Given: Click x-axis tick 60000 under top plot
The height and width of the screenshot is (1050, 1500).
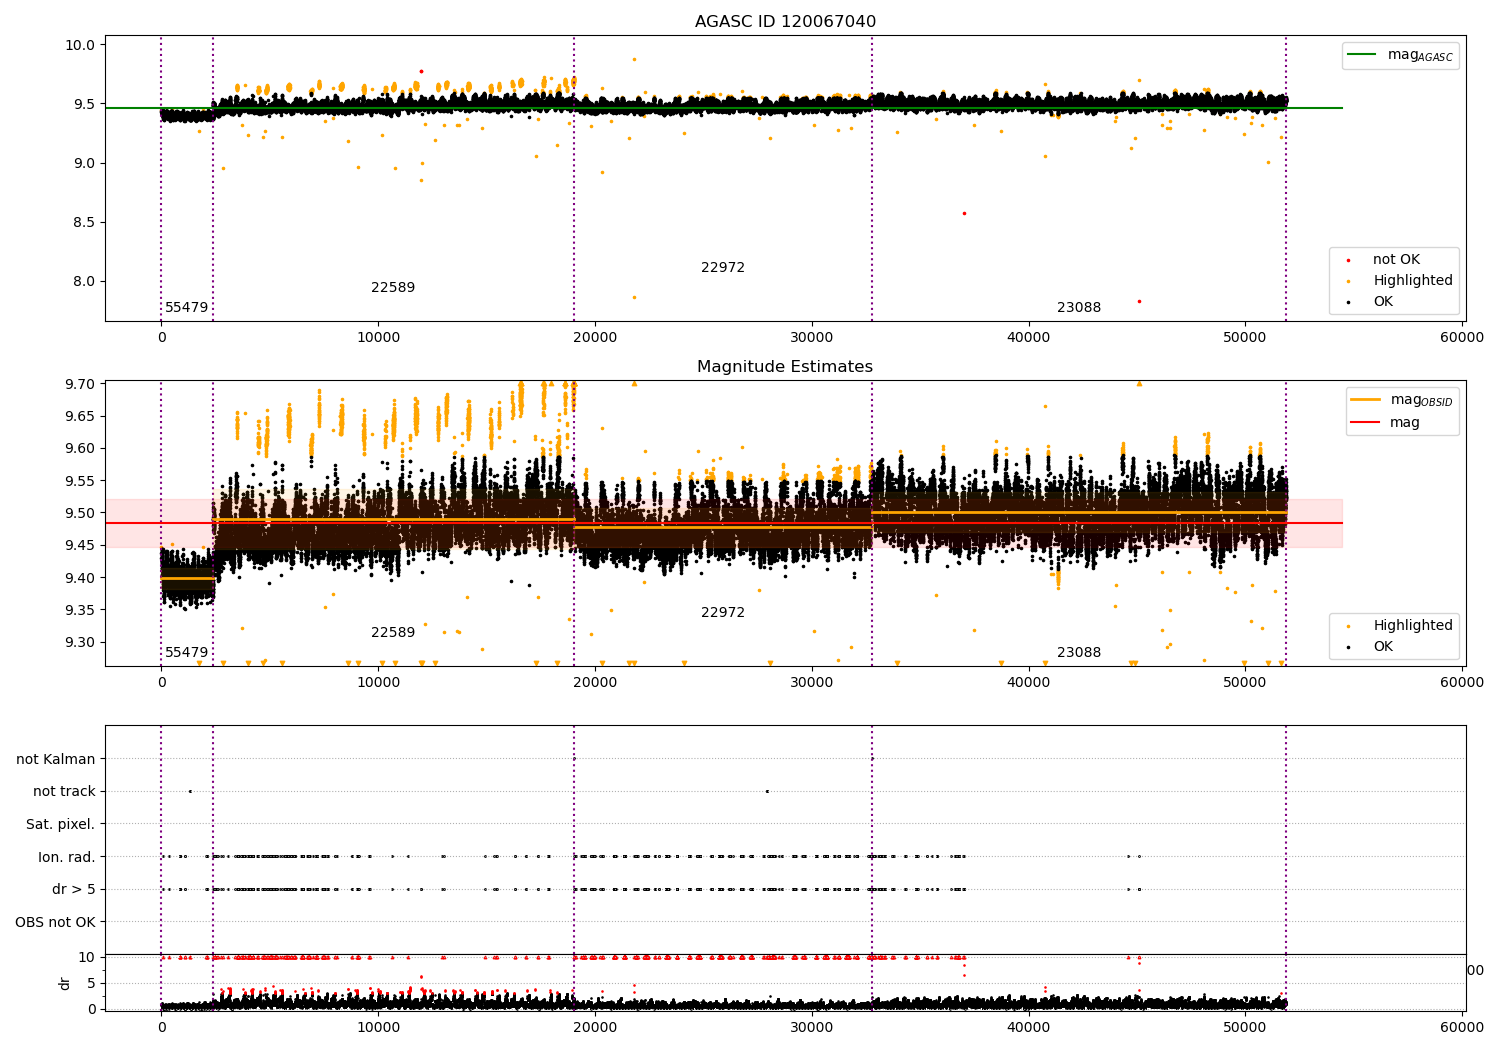Looking at the screenshot, I should pos(1462,338).
